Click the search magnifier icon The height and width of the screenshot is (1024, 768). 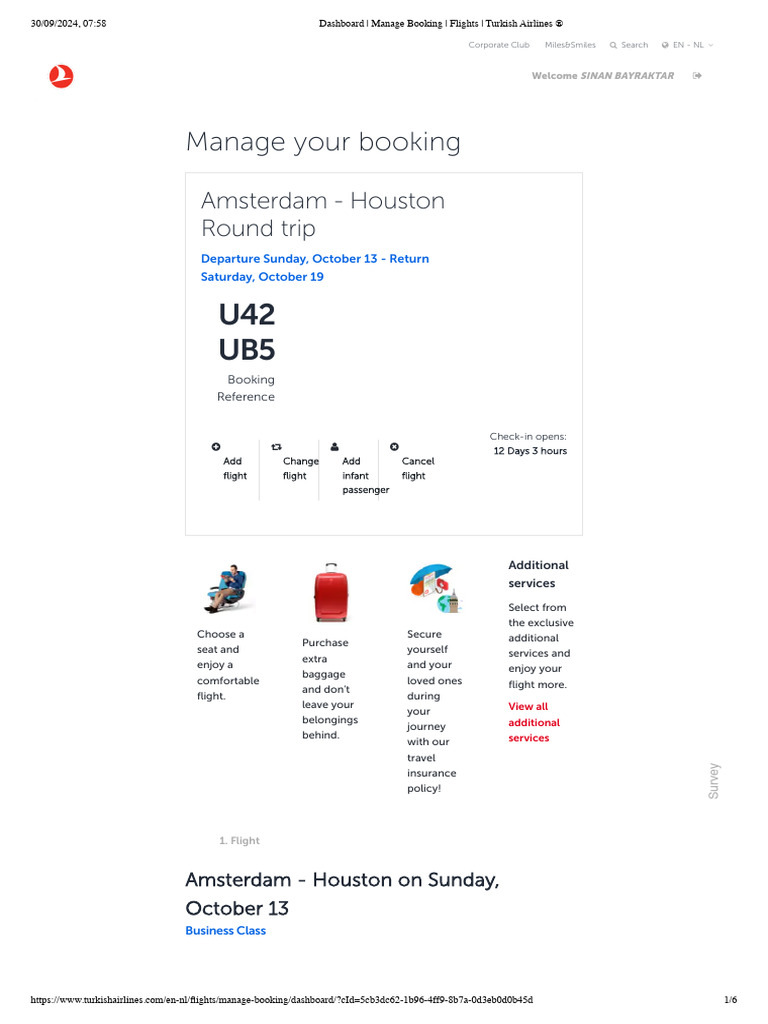(x=613, y=45)
